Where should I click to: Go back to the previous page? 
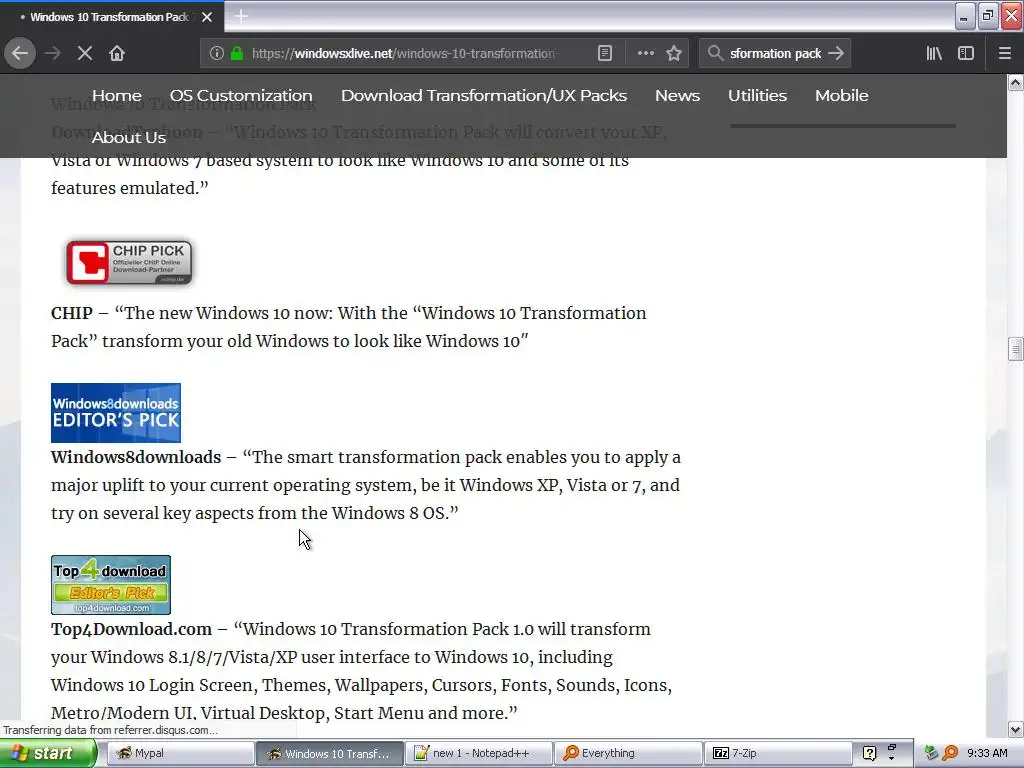[x=20, y=53]
